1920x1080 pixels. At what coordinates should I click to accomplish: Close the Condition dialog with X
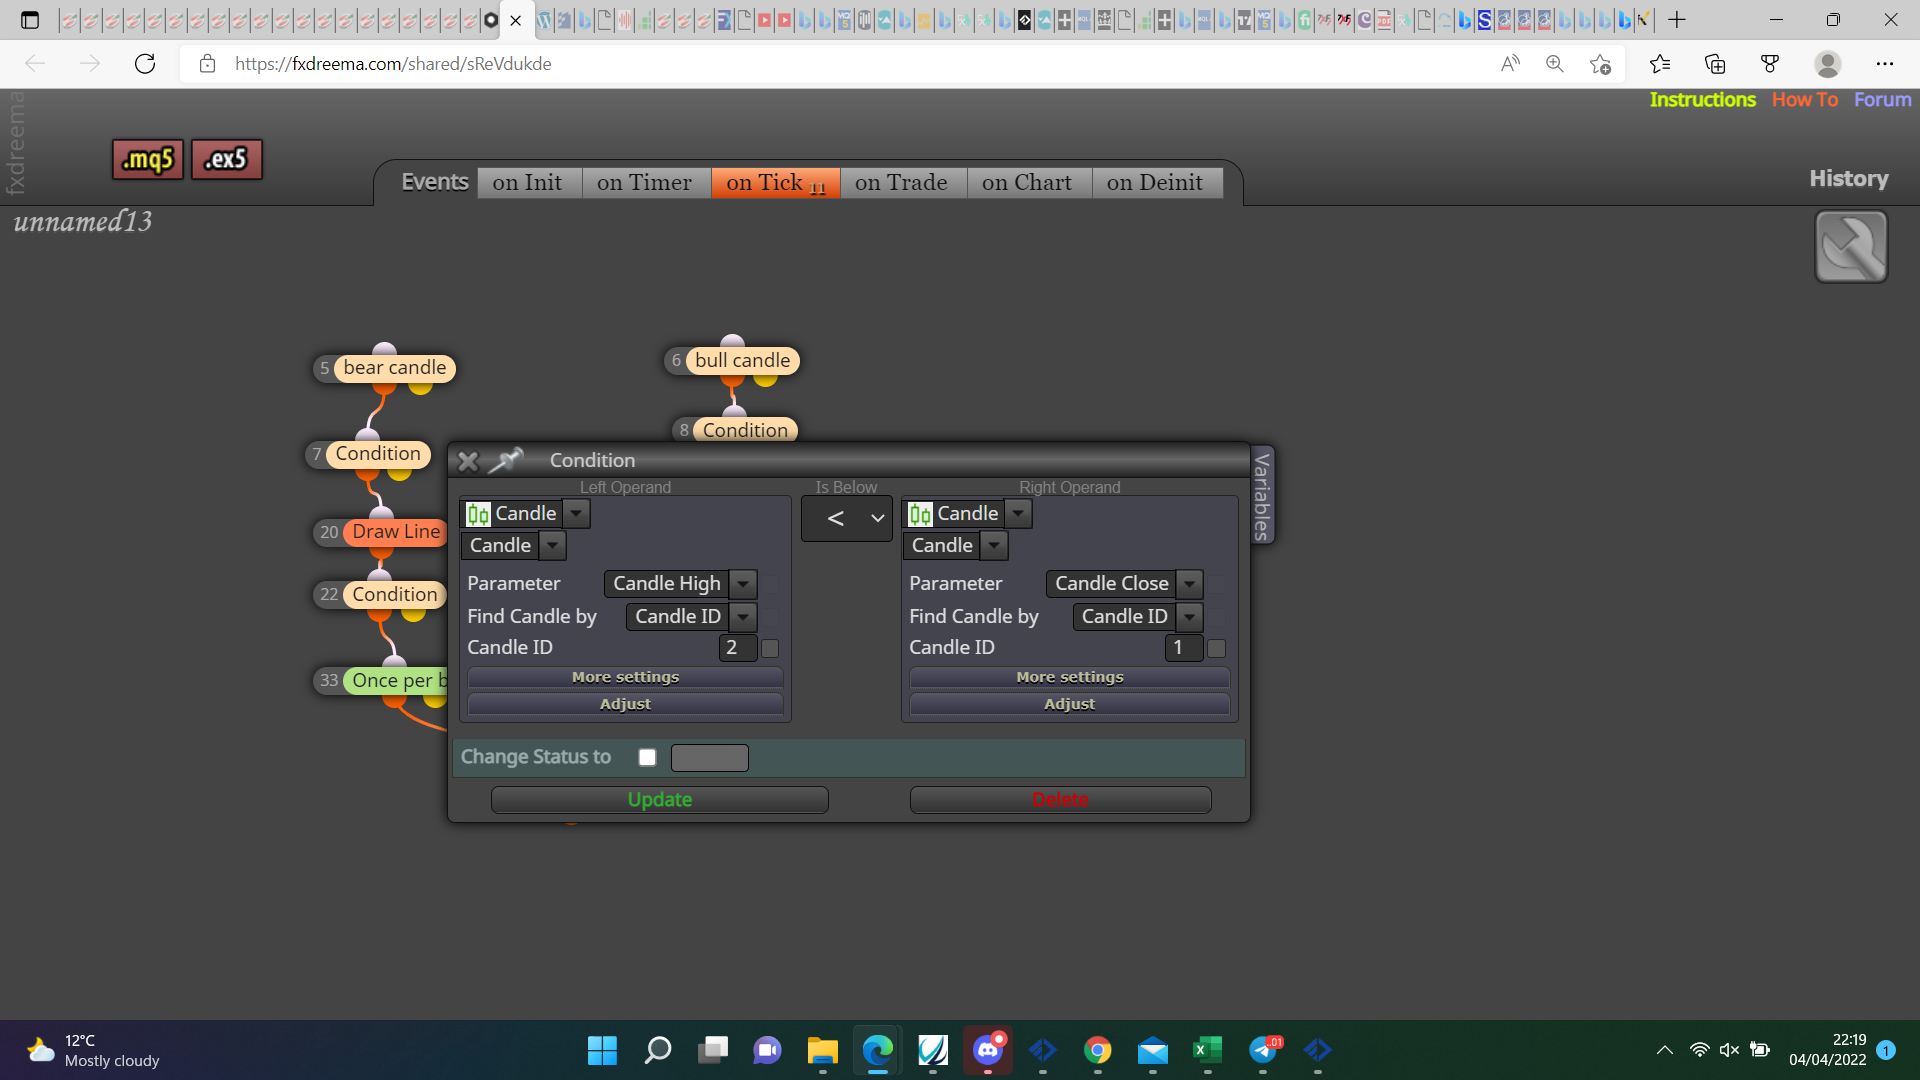467,461
